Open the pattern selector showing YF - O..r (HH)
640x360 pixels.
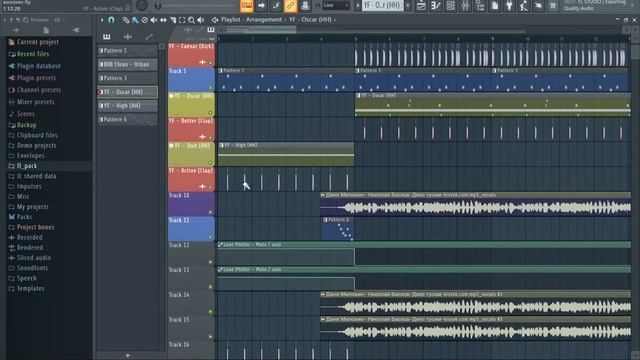click(x=382, y=5)
